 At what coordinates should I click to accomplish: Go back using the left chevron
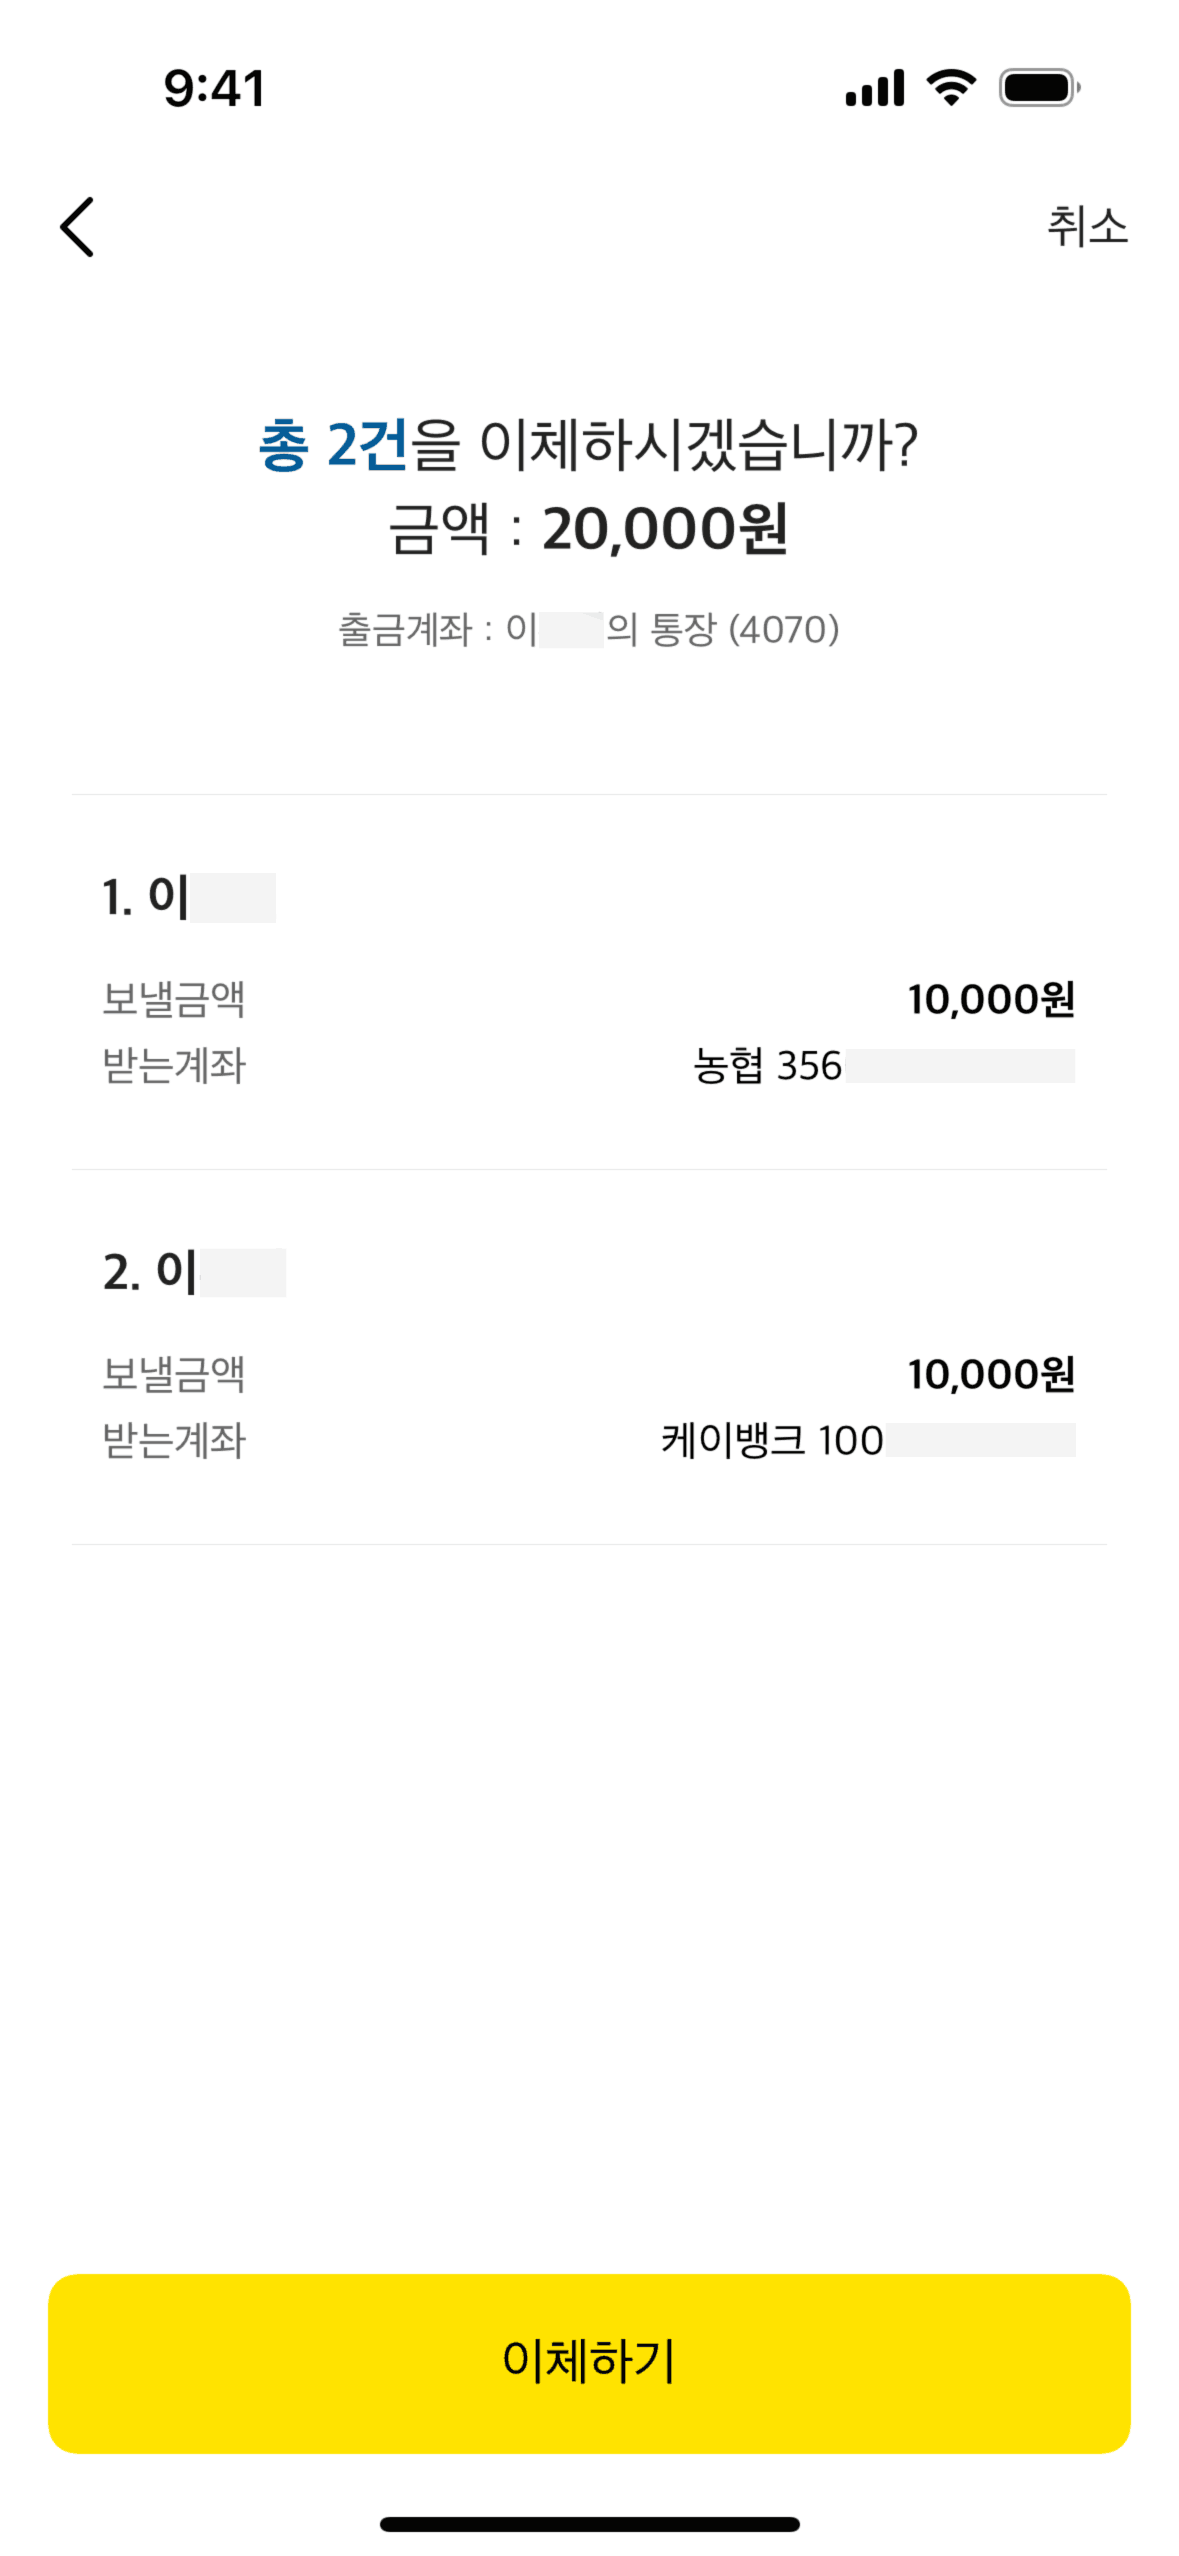(x=78, y=227)
